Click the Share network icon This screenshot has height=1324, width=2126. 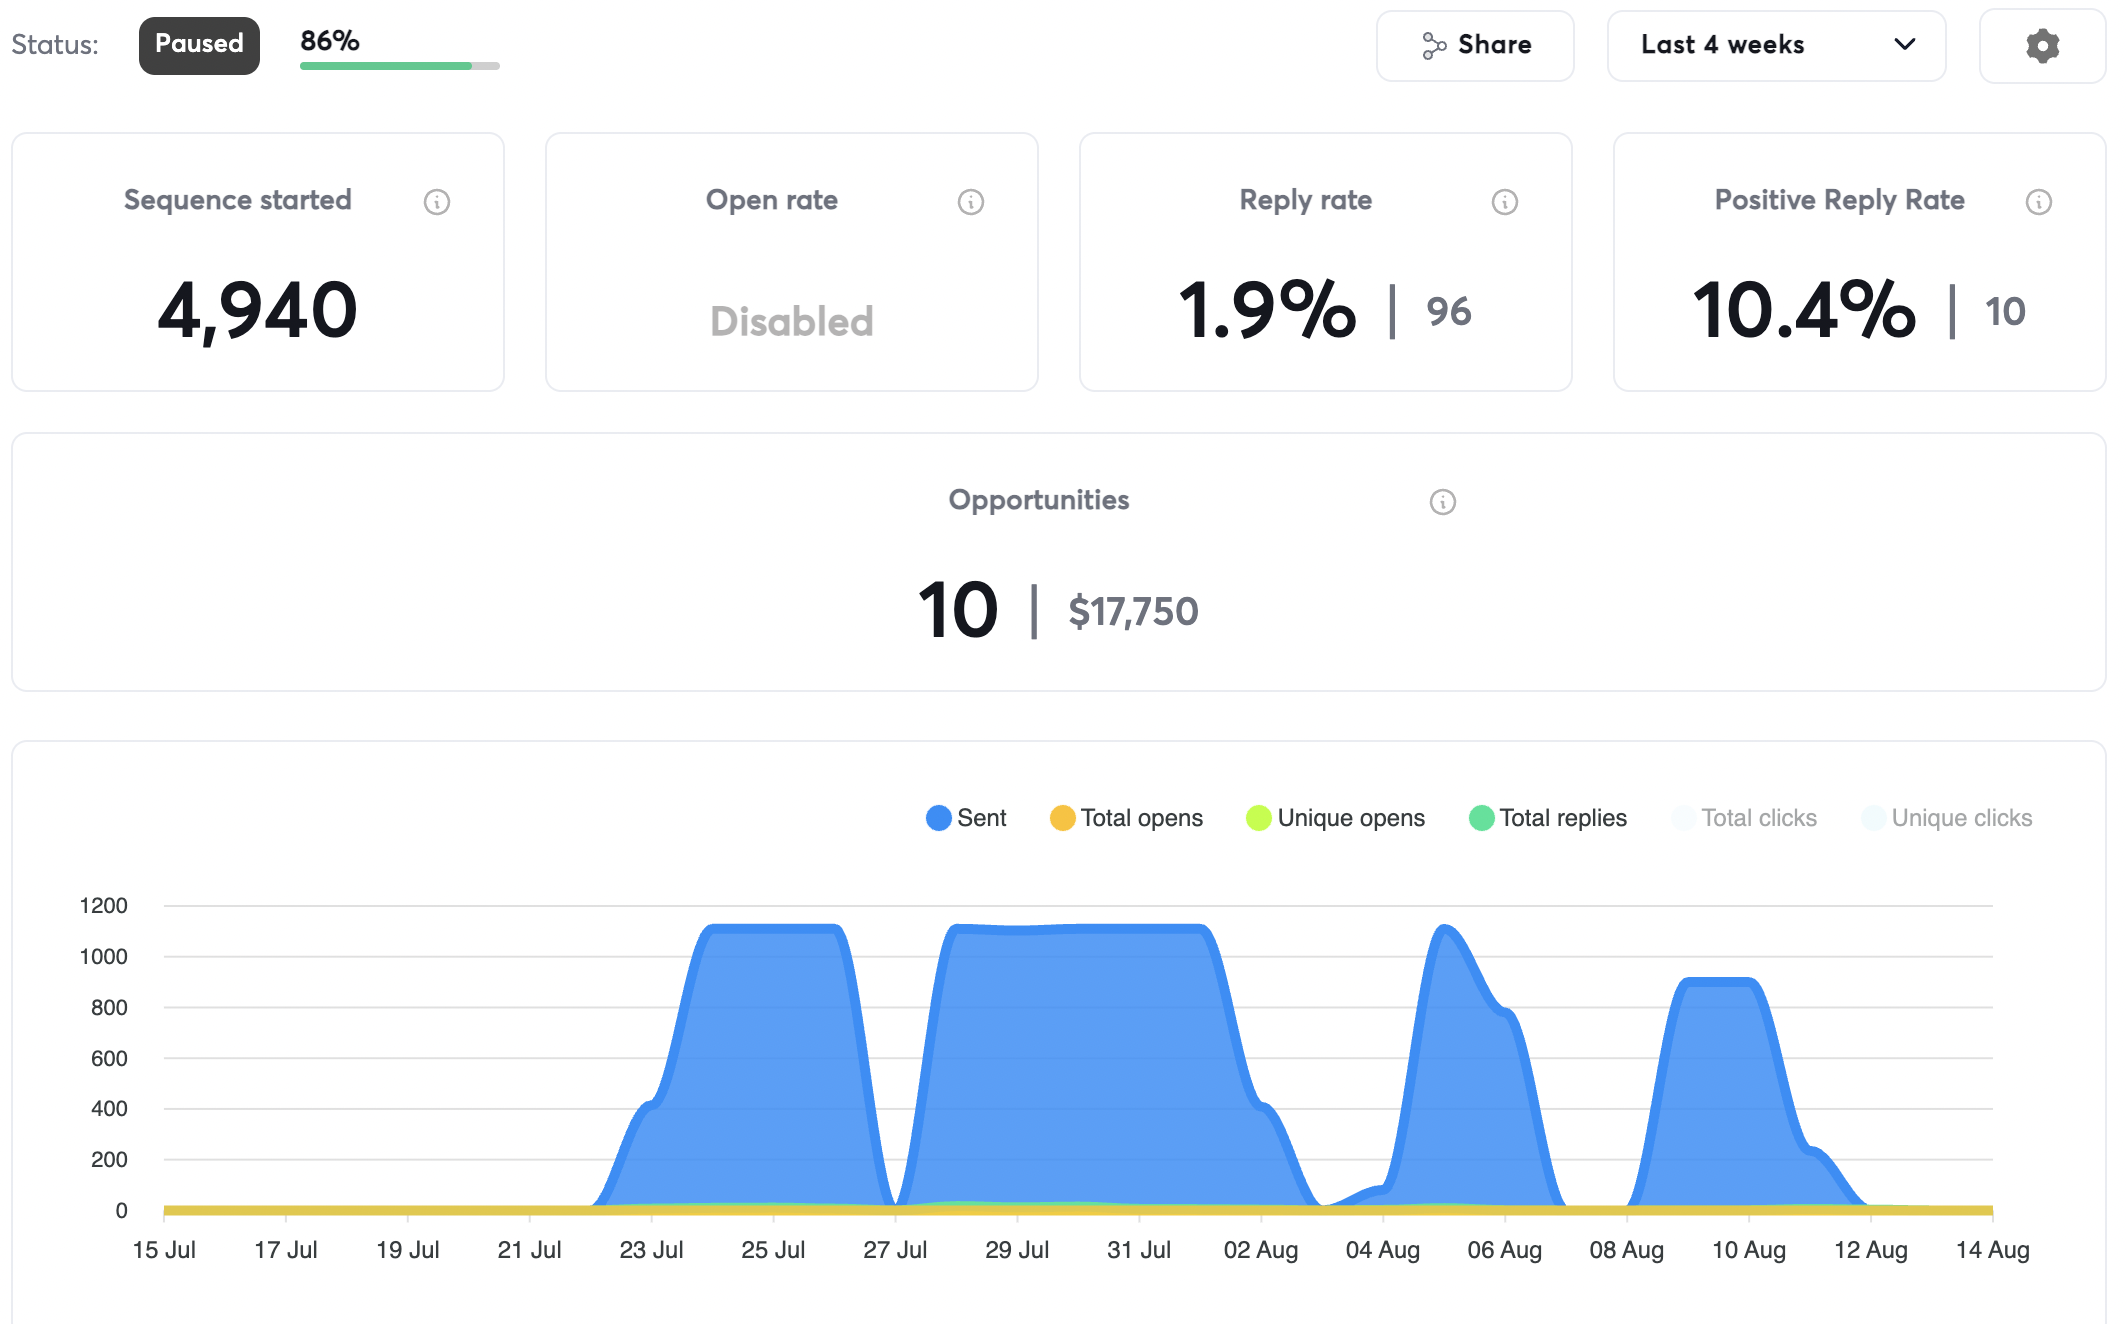pos(1434,46)
